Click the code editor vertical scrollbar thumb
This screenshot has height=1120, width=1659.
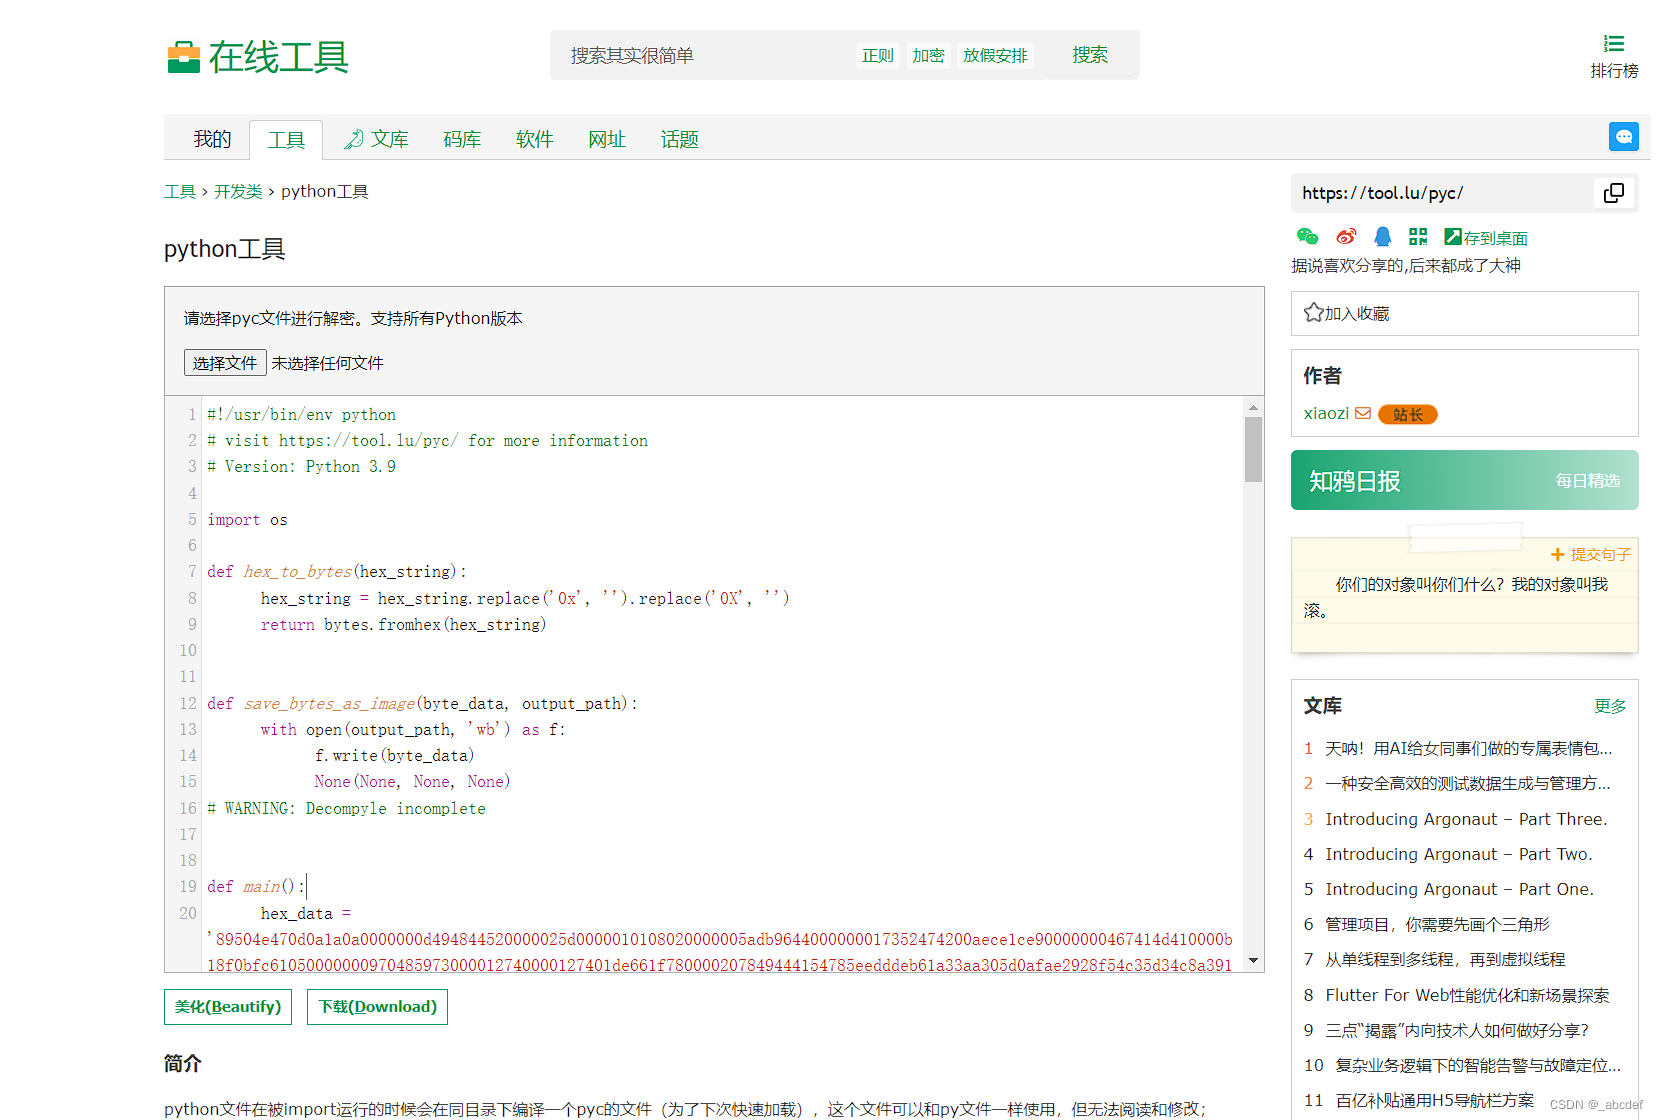coord(1253,449)
